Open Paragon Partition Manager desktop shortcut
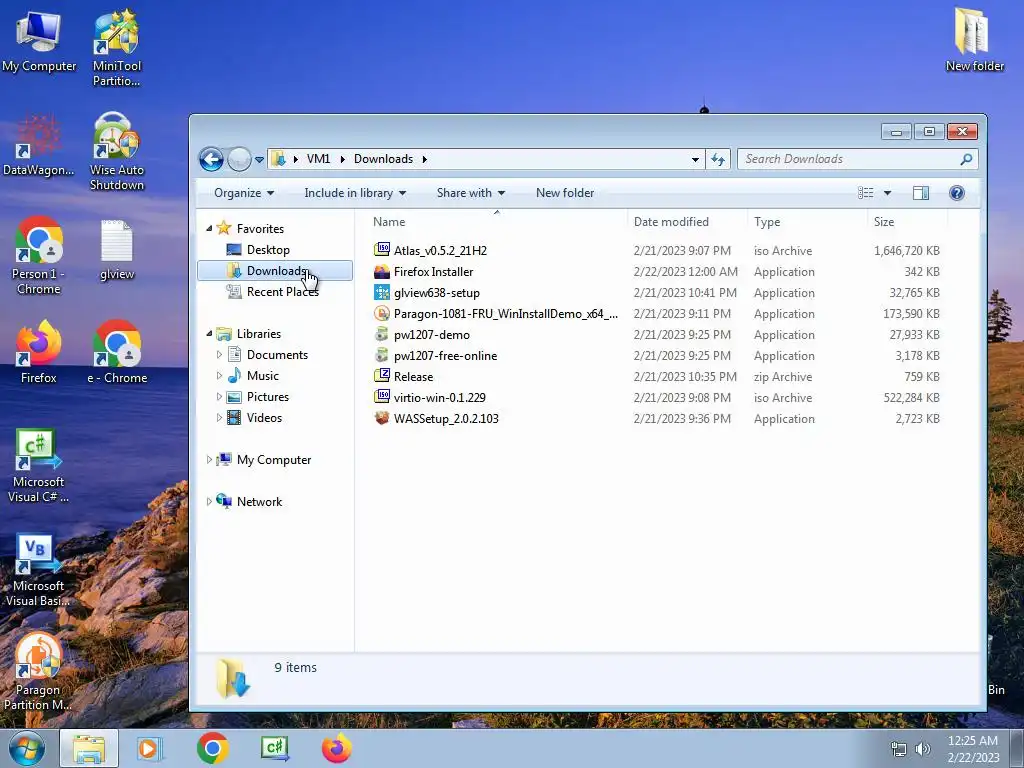The width and height of the screenshot is (1024, 768). [38, 673]
